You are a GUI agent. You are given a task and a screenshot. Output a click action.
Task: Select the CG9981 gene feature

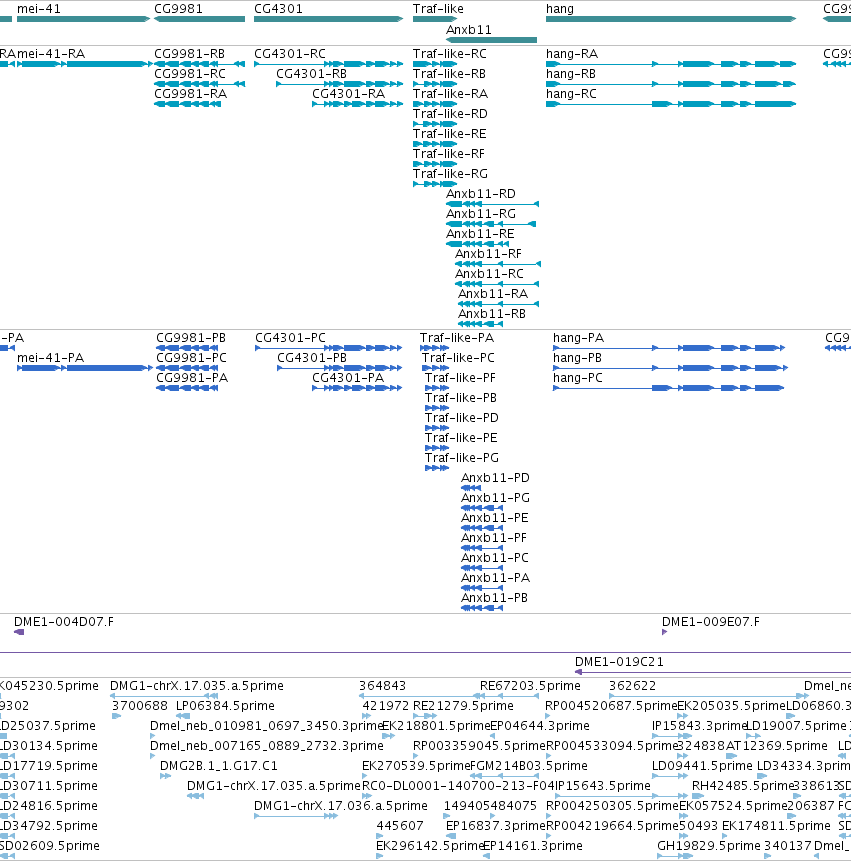(x=199, y=19)
